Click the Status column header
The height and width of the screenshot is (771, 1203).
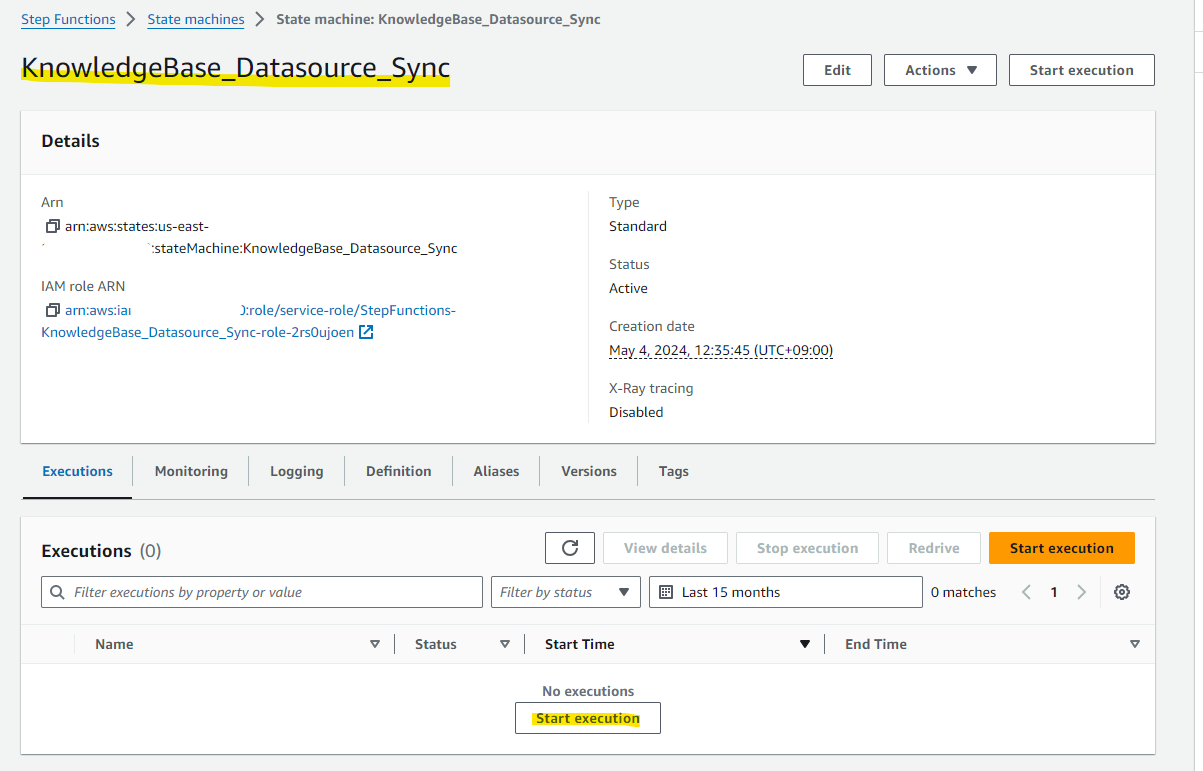pos(436,644)
